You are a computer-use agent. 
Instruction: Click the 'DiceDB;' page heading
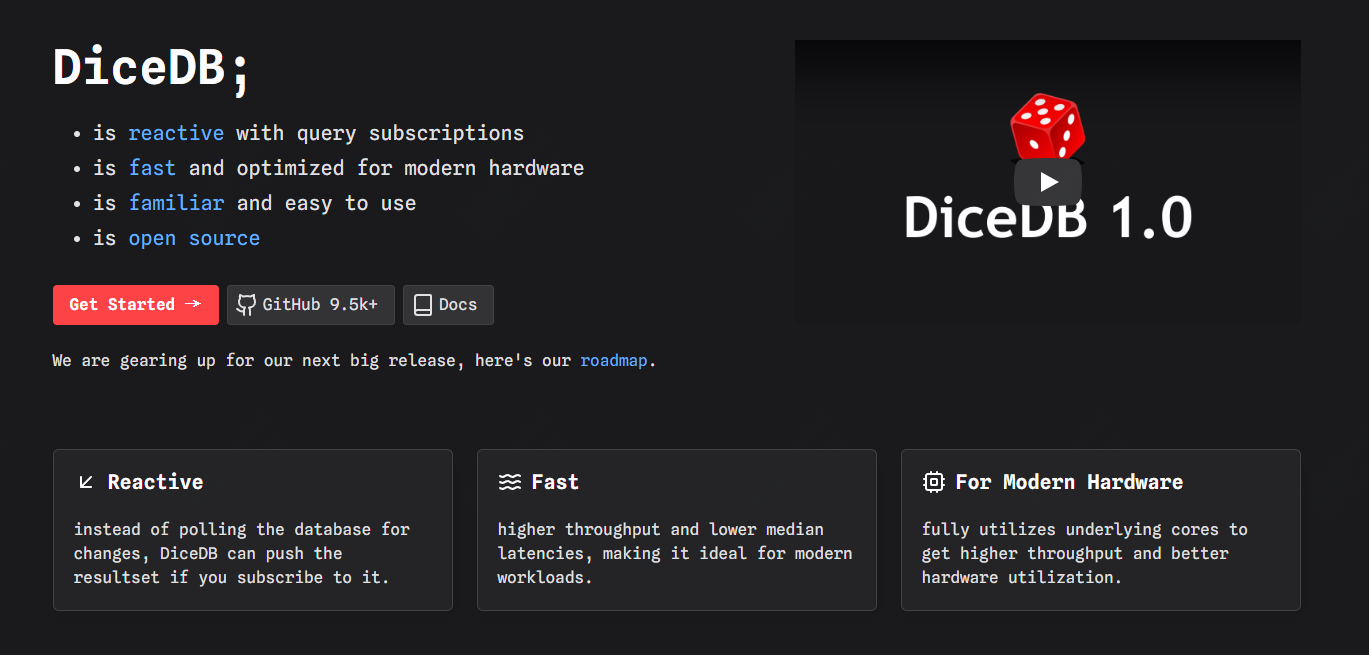(153, 68)
